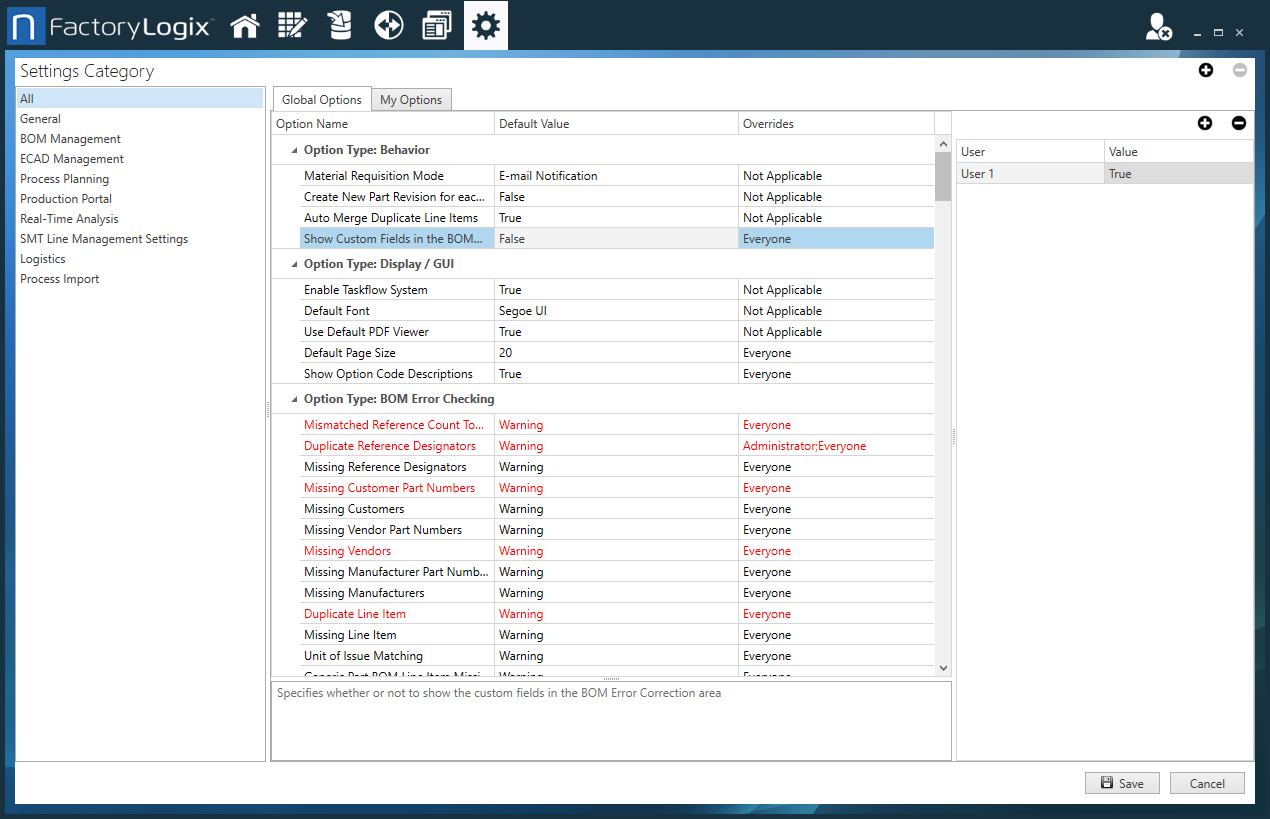
Task: Open the grid with pencil editor icon
Action: [x=292, y=26]
